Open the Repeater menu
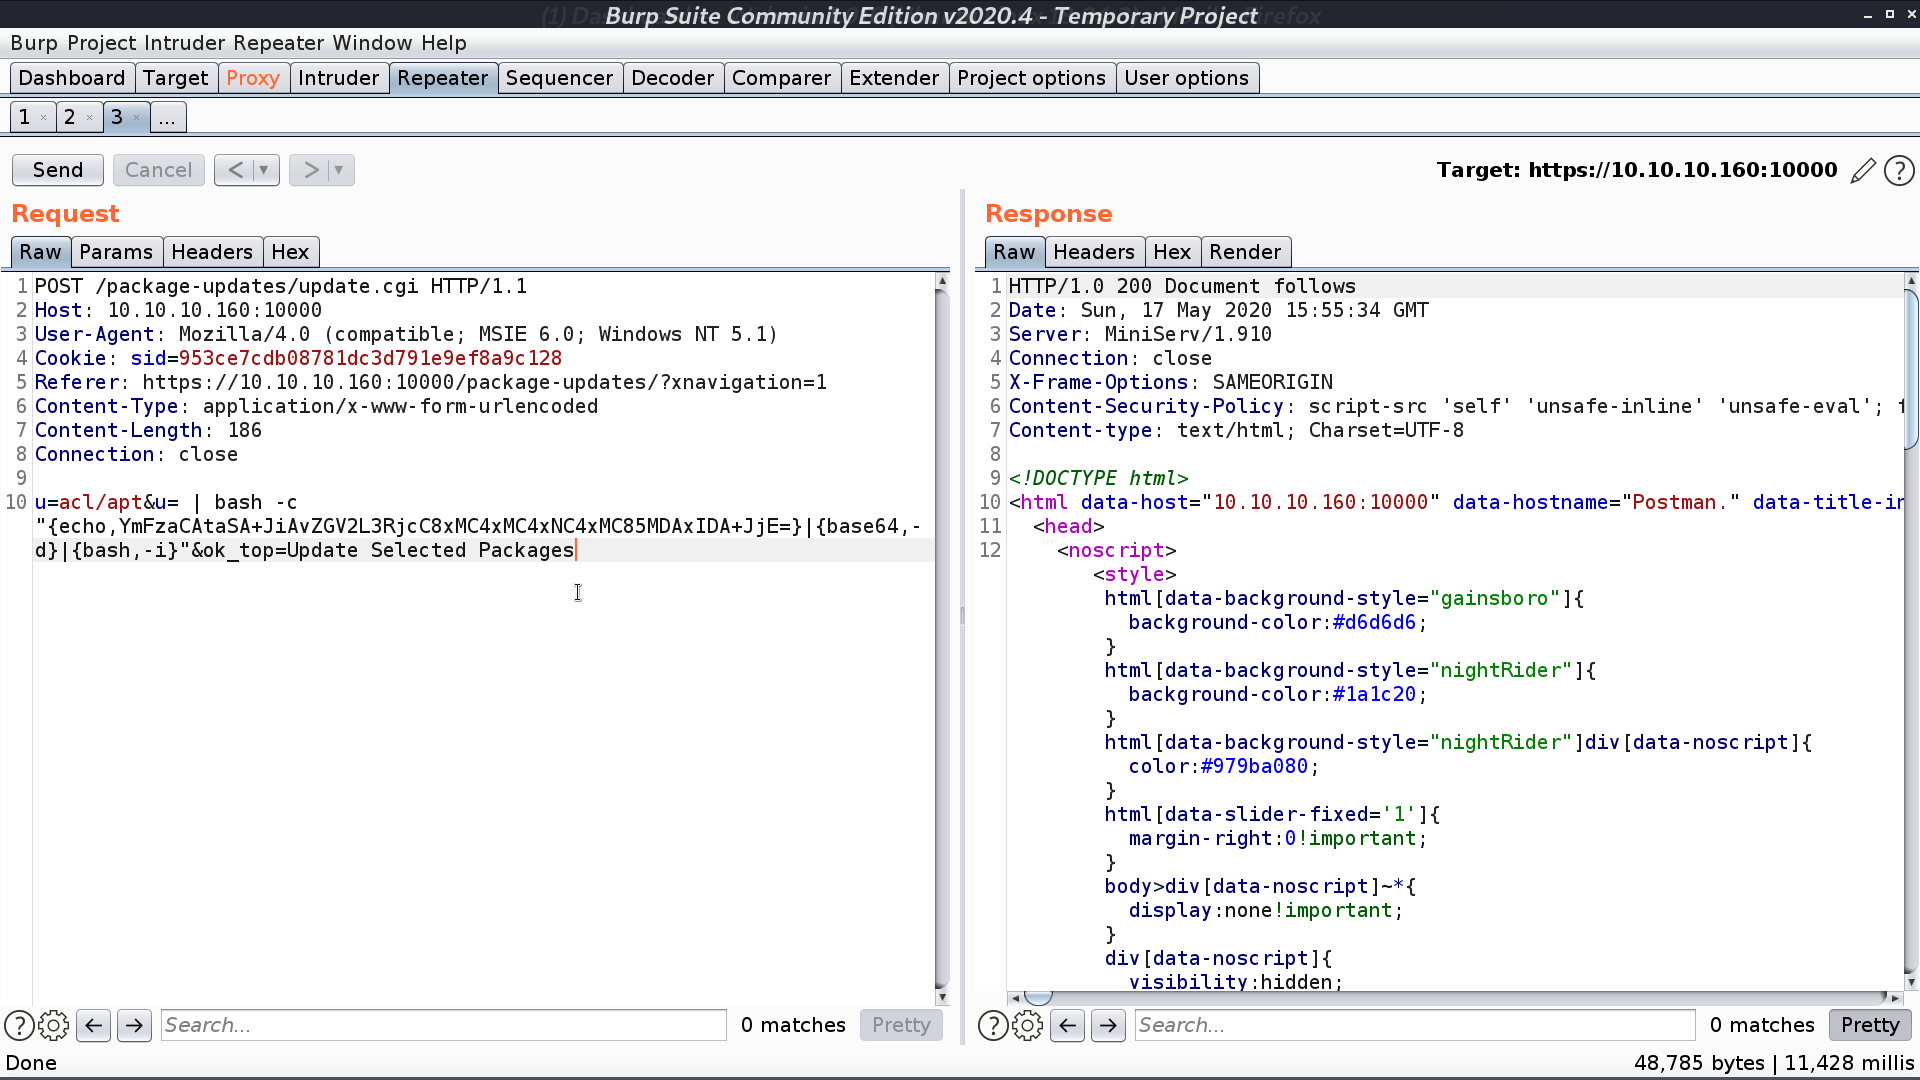The width and height of the screenshot is (1920, 1080). pyautogui.click(x=279, y=43)
